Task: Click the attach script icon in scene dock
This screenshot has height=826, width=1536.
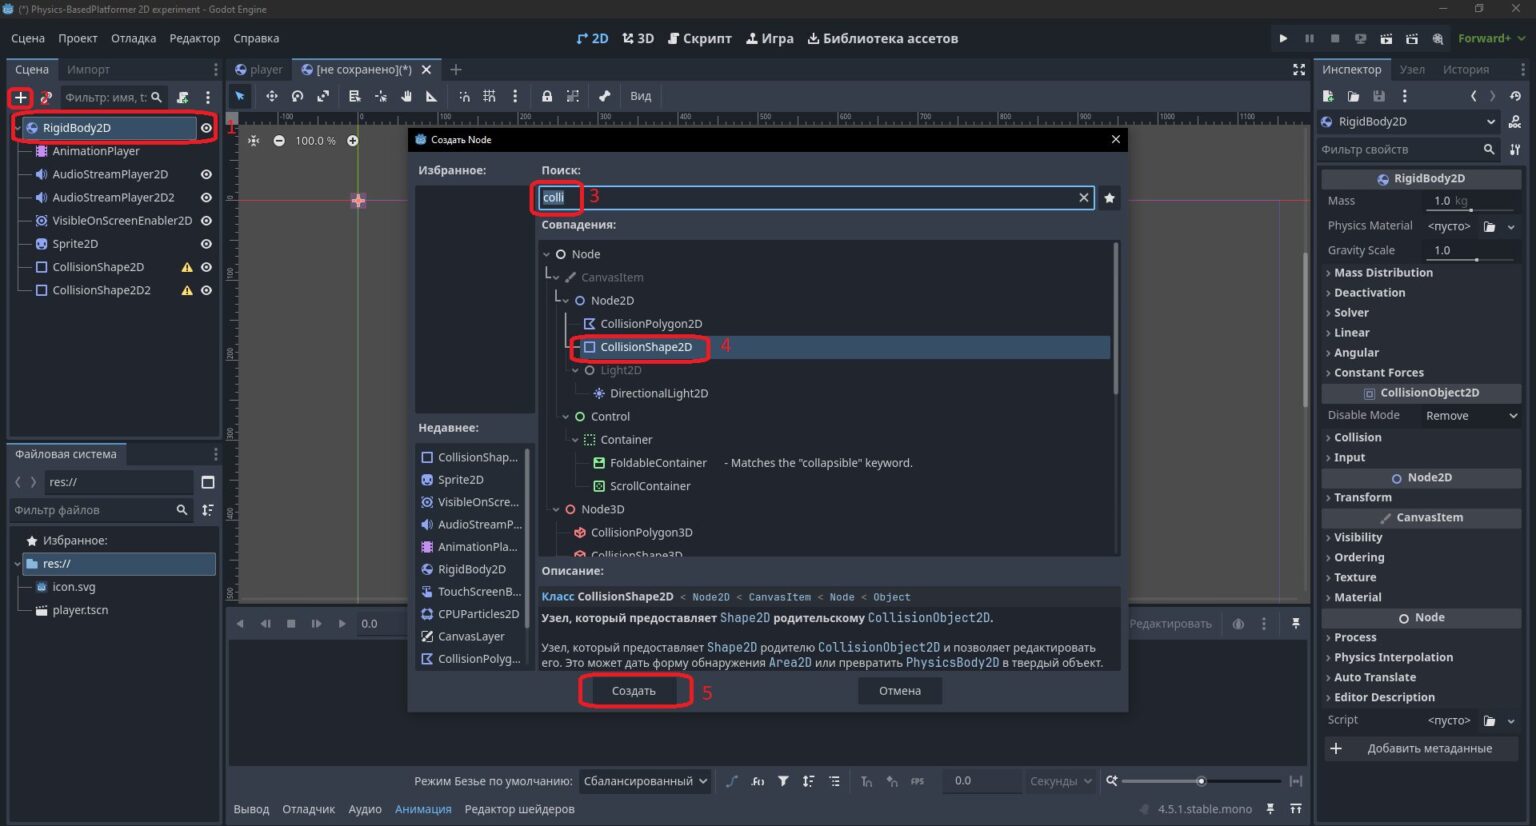Action: point(182,97)
